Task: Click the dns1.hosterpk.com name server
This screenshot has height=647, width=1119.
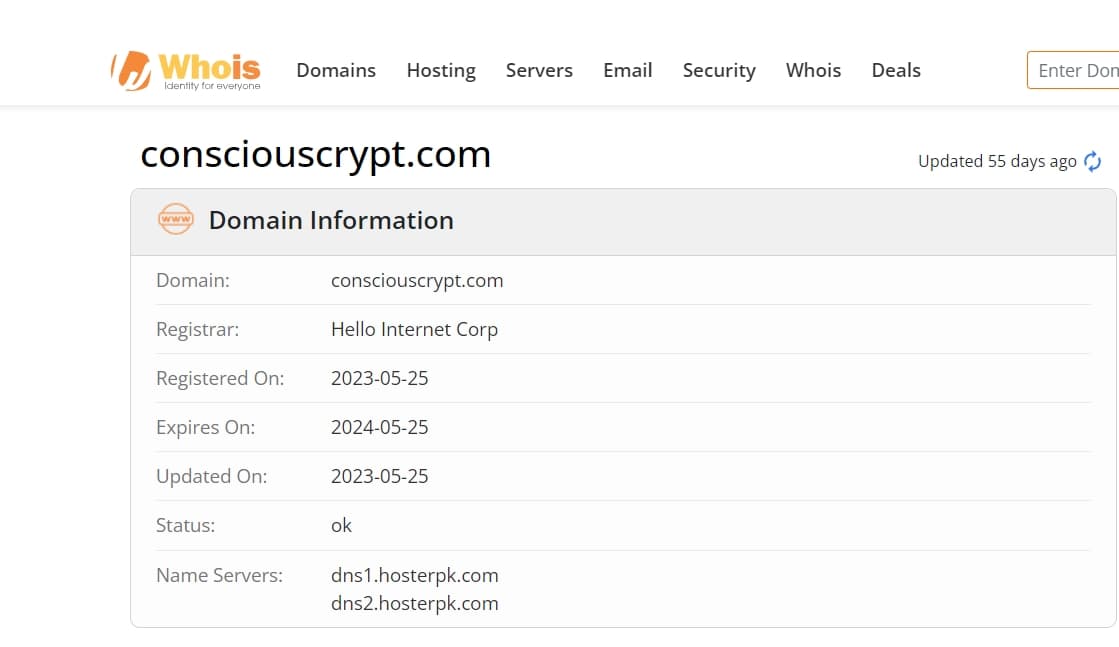Action: pos(415,575)
